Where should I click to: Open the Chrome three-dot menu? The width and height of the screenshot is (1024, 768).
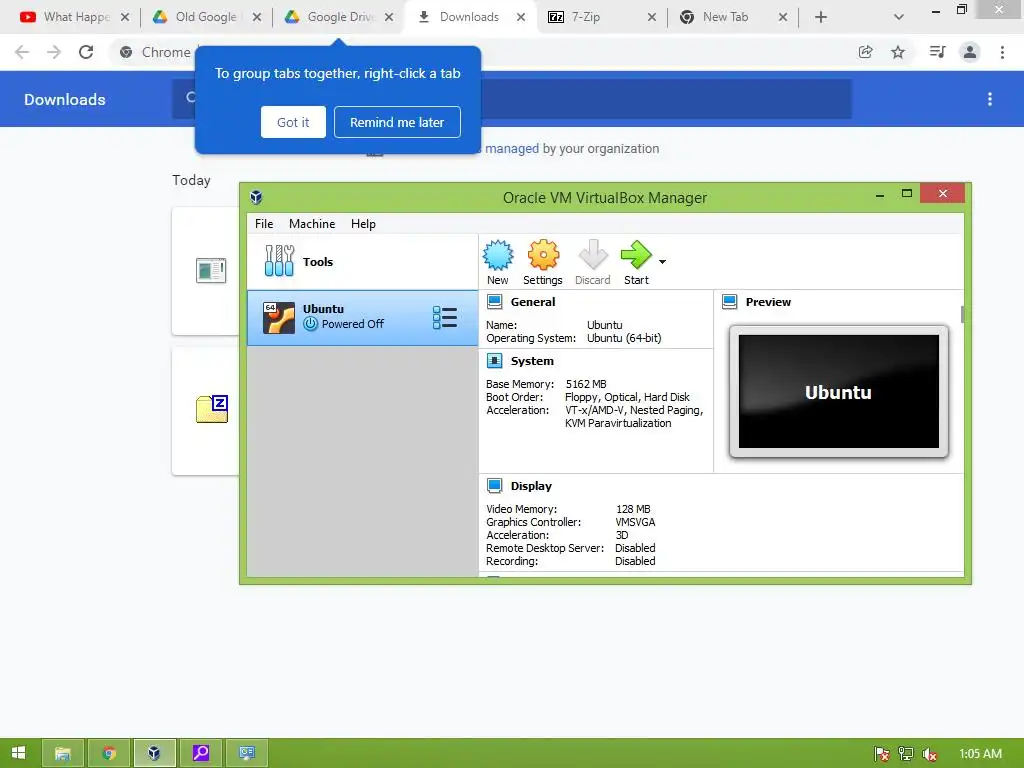pos(1002,52)
